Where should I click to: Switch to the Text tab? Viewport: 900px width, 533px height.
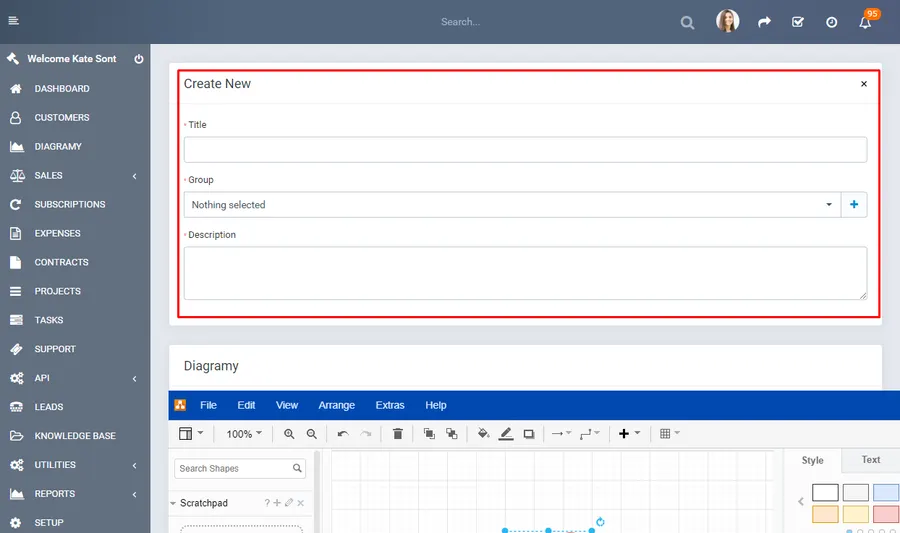click(x=871, y=460)
